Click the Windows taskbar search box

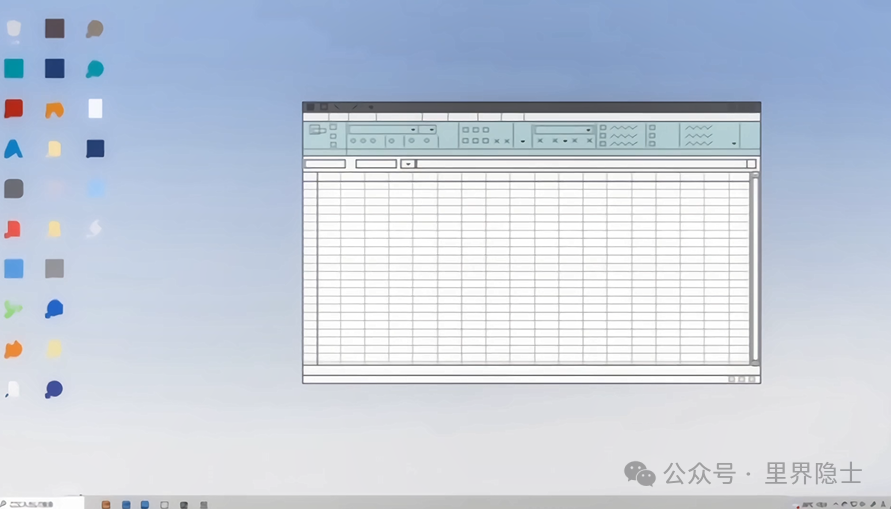pos(42,504)
